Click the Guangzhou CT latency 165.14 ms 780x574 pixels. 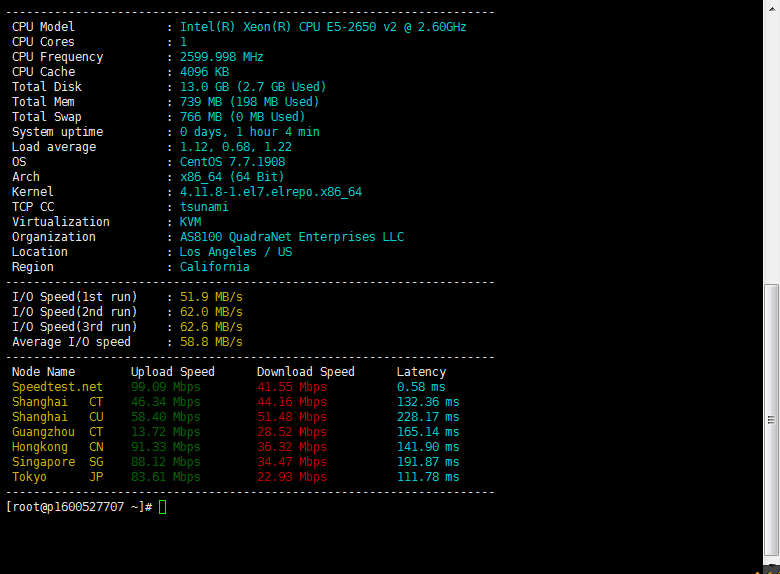tap(427, 432)
